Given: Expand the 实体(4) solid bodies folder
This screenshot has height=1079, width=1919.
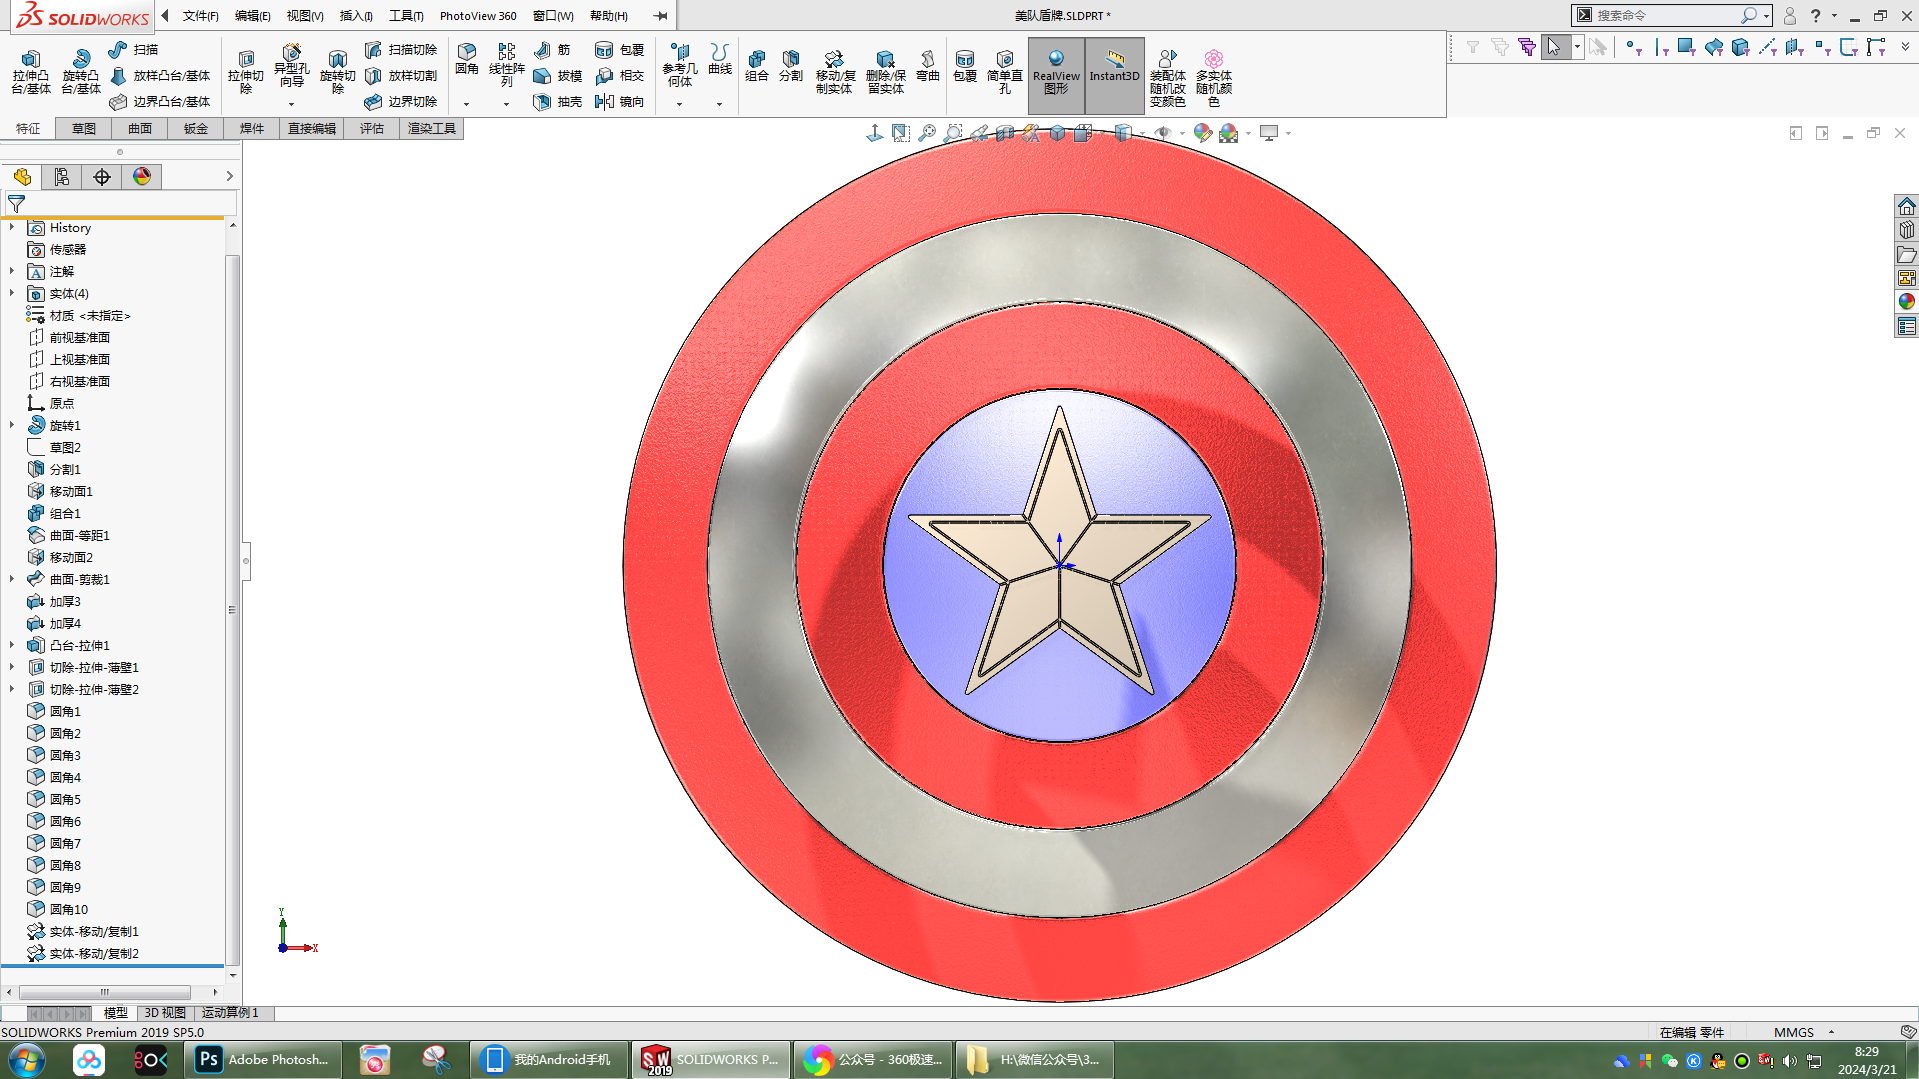Looking at the screenshot, I should tap(12, 293).
